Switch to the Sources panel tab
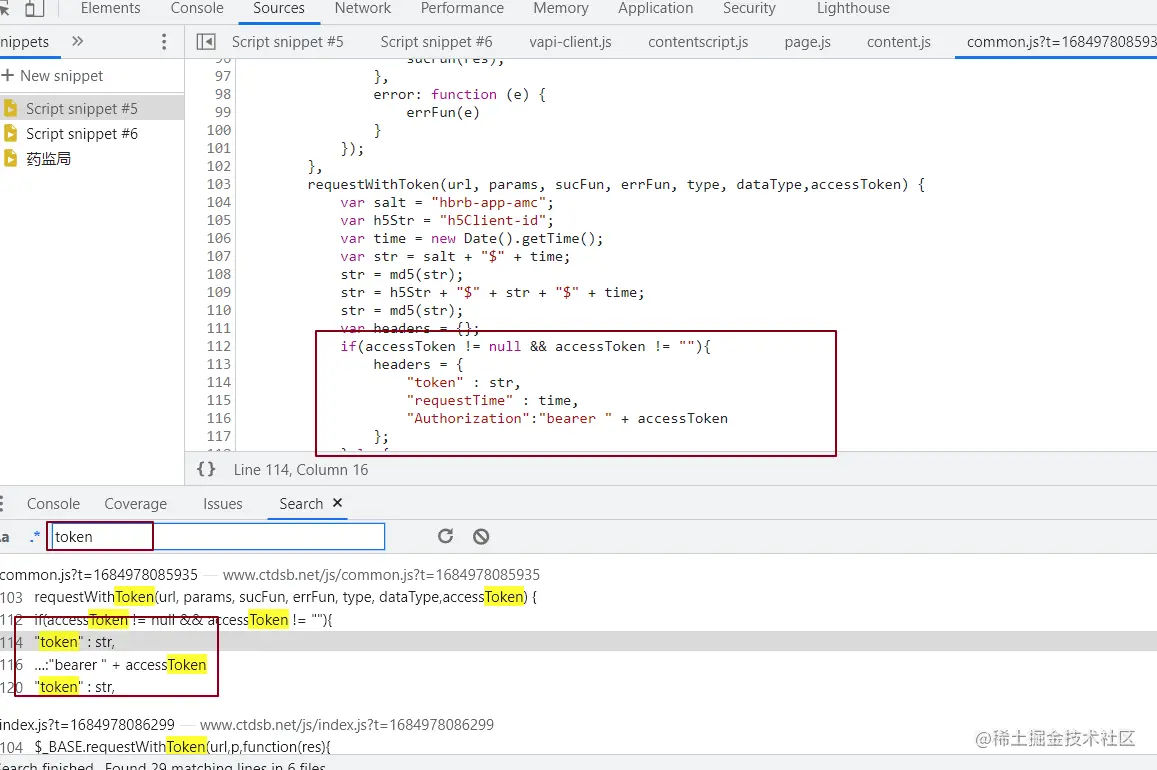1157x770 pixels. (x=278, y=8)
